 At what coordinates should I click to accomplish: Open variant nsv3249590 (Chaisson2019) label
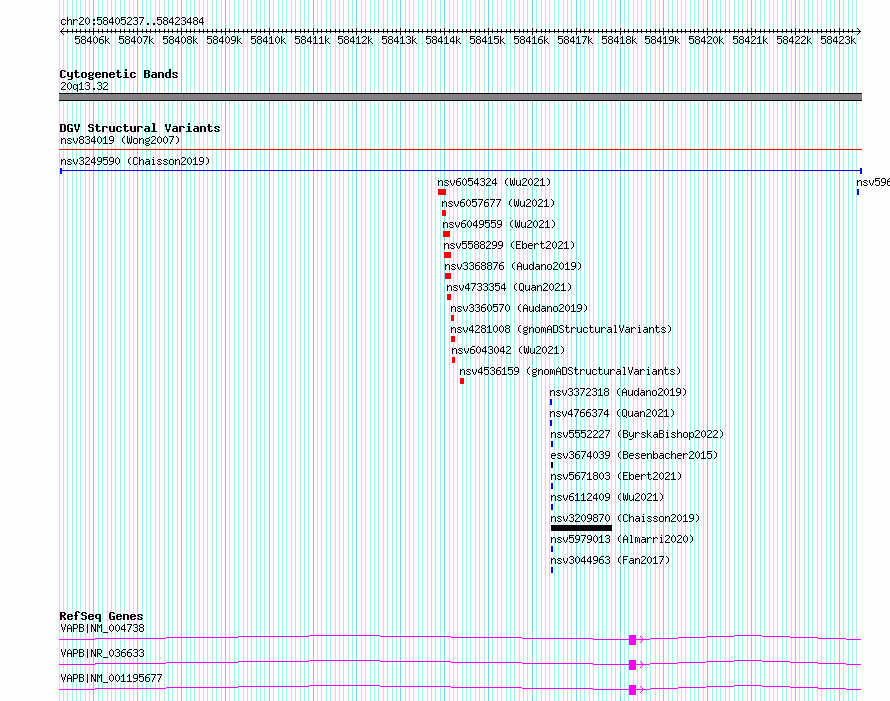pos(135,161)
